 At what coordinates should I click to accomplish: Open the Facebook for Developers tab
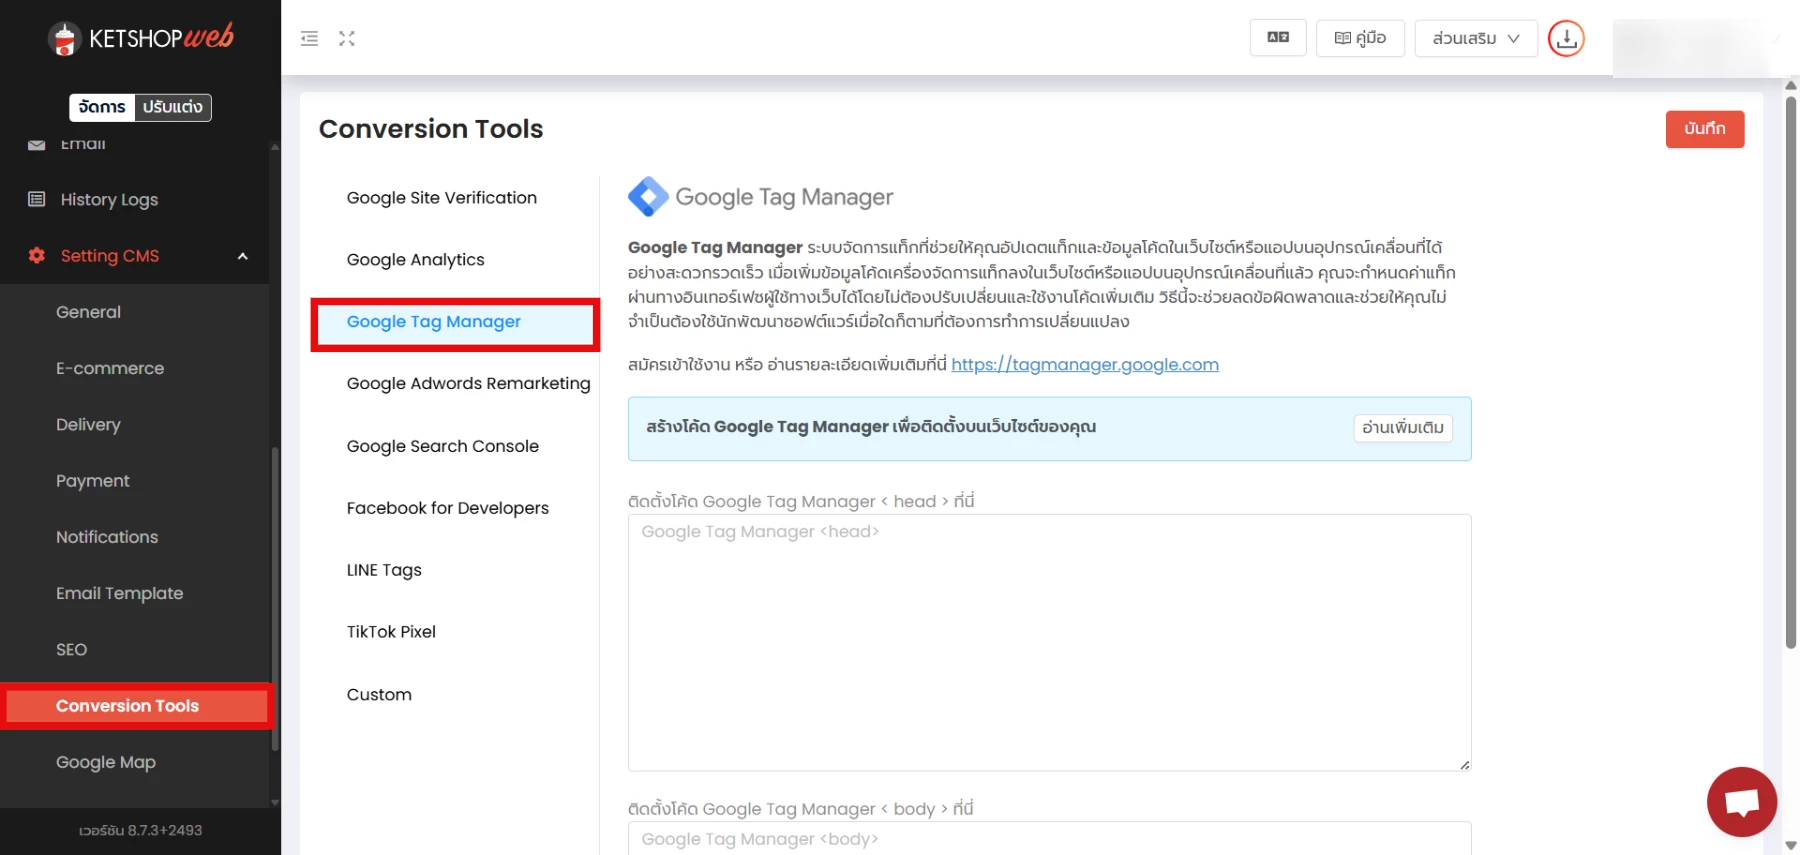[447, 508]
